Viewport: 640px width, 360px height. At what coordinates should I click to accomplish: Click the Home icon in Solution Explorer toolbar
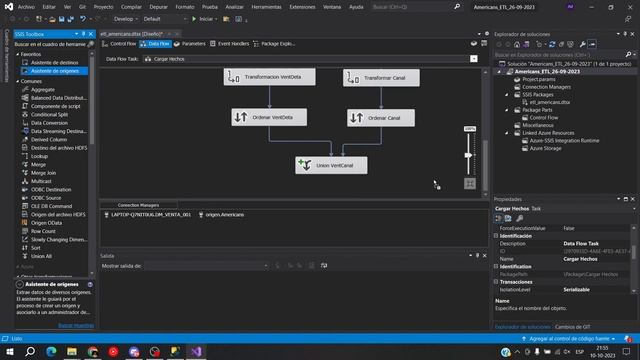click(517, 44)
